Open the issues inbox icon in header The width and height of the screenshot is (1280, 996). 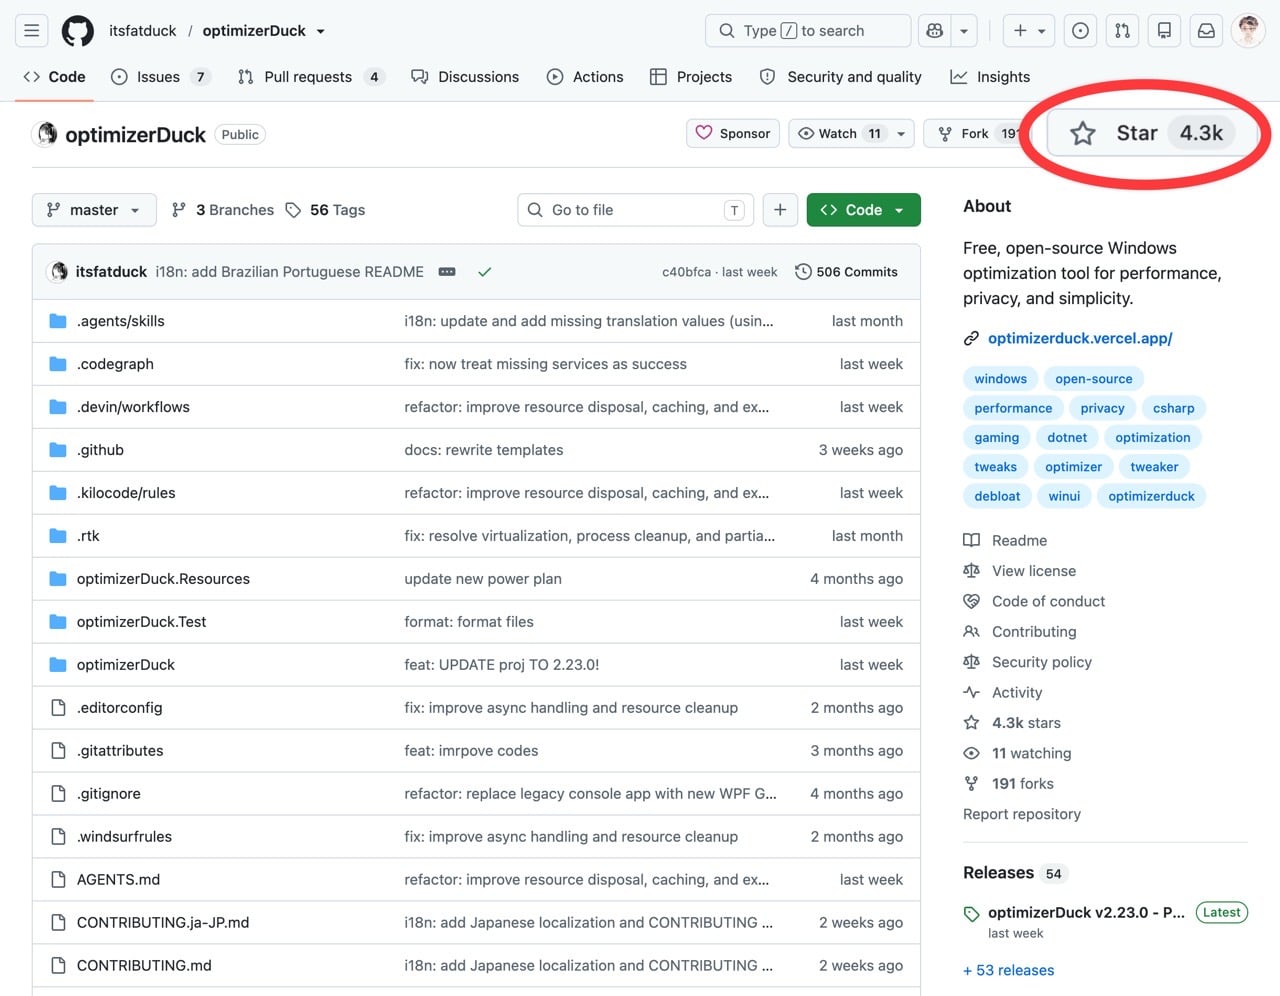1081,31
